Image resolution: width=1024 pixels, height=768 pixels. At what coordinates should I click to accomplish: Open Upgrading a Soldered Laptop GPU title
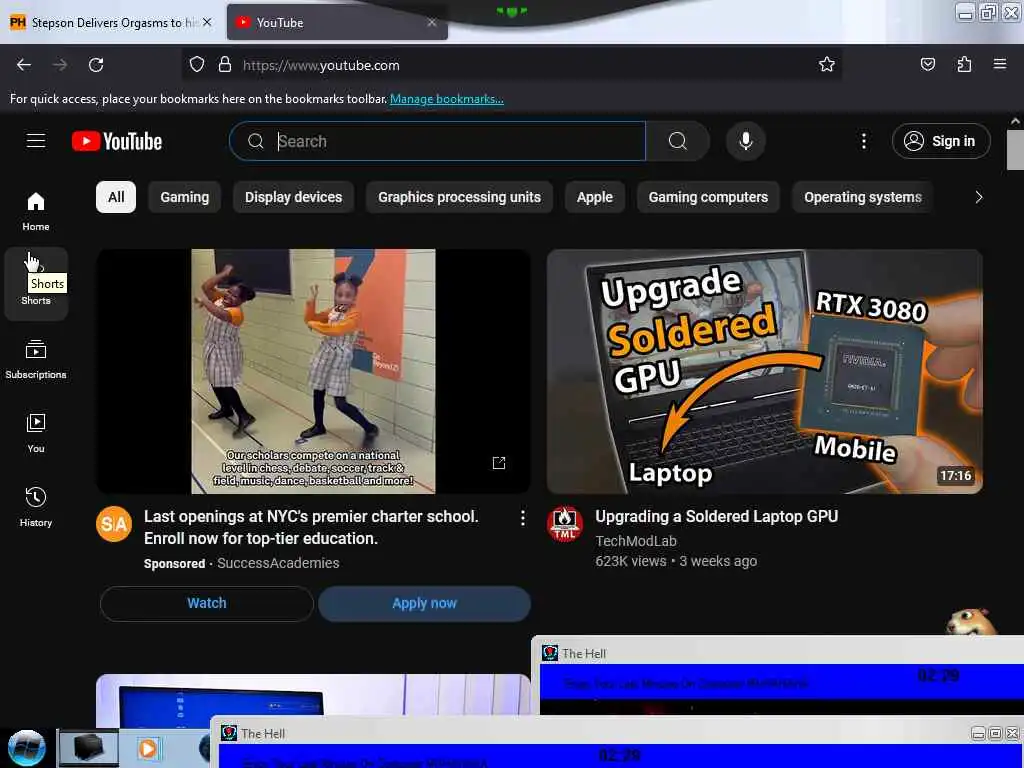point(716,517)
